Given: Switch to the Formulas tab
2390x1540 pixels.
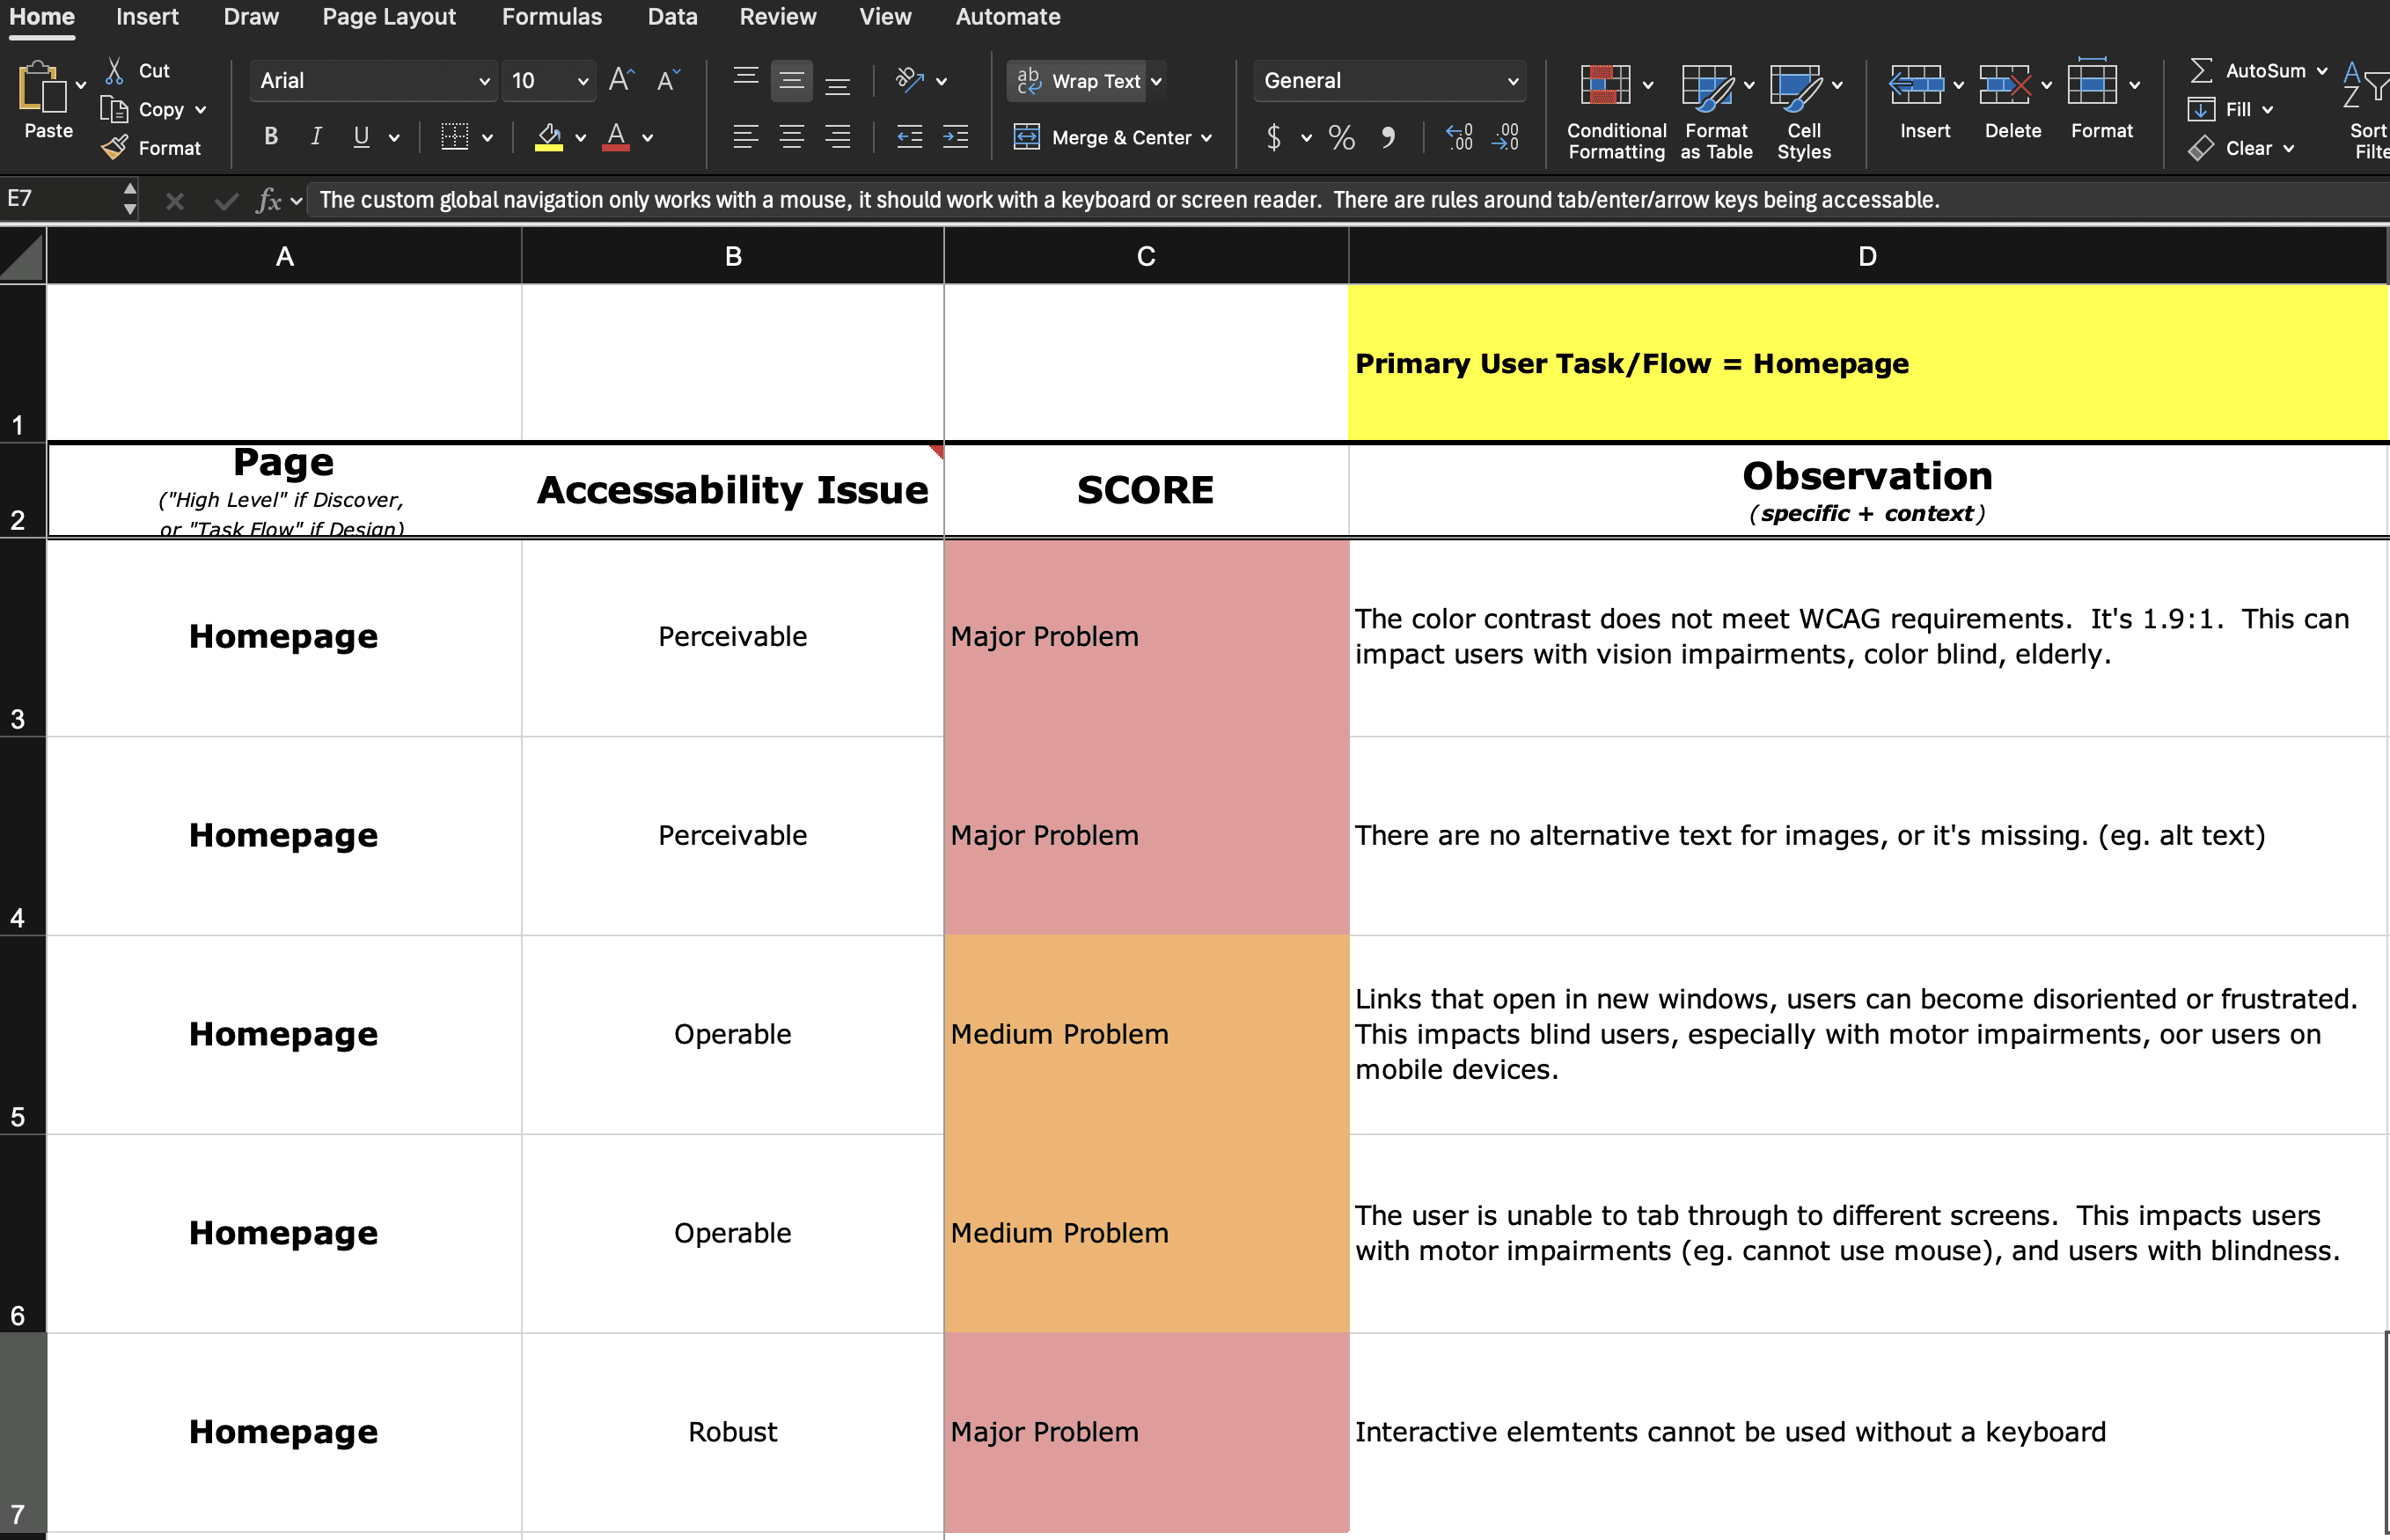Looking at the screenshot, I should [551, 17].
